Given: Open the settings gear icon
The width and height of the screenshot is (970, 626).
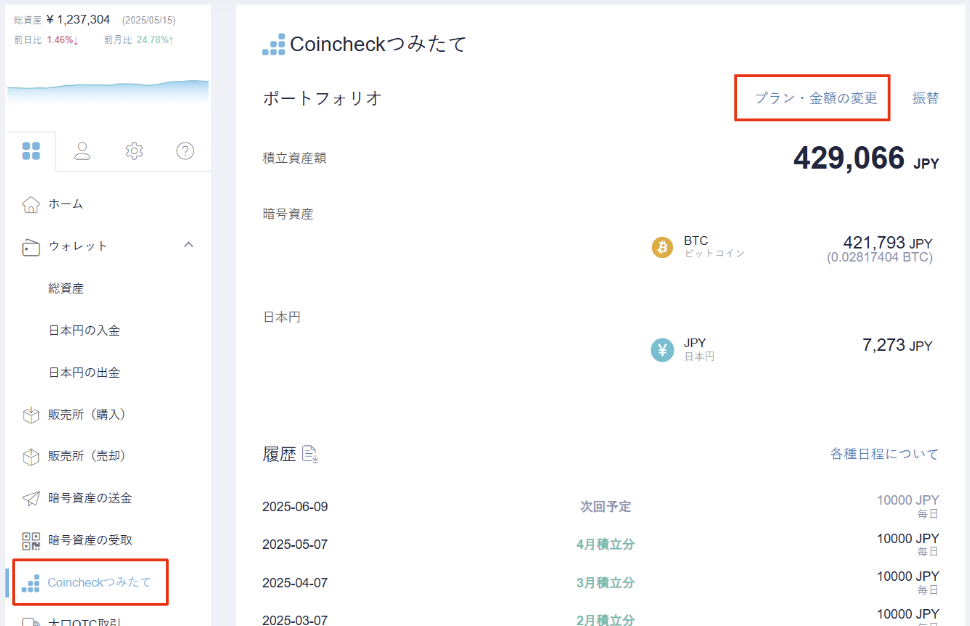Looking at the screenshot, I should [134, 151].
